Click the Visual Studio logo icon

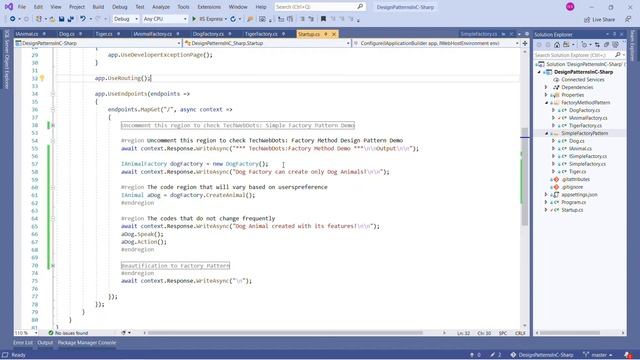(9, 7)
